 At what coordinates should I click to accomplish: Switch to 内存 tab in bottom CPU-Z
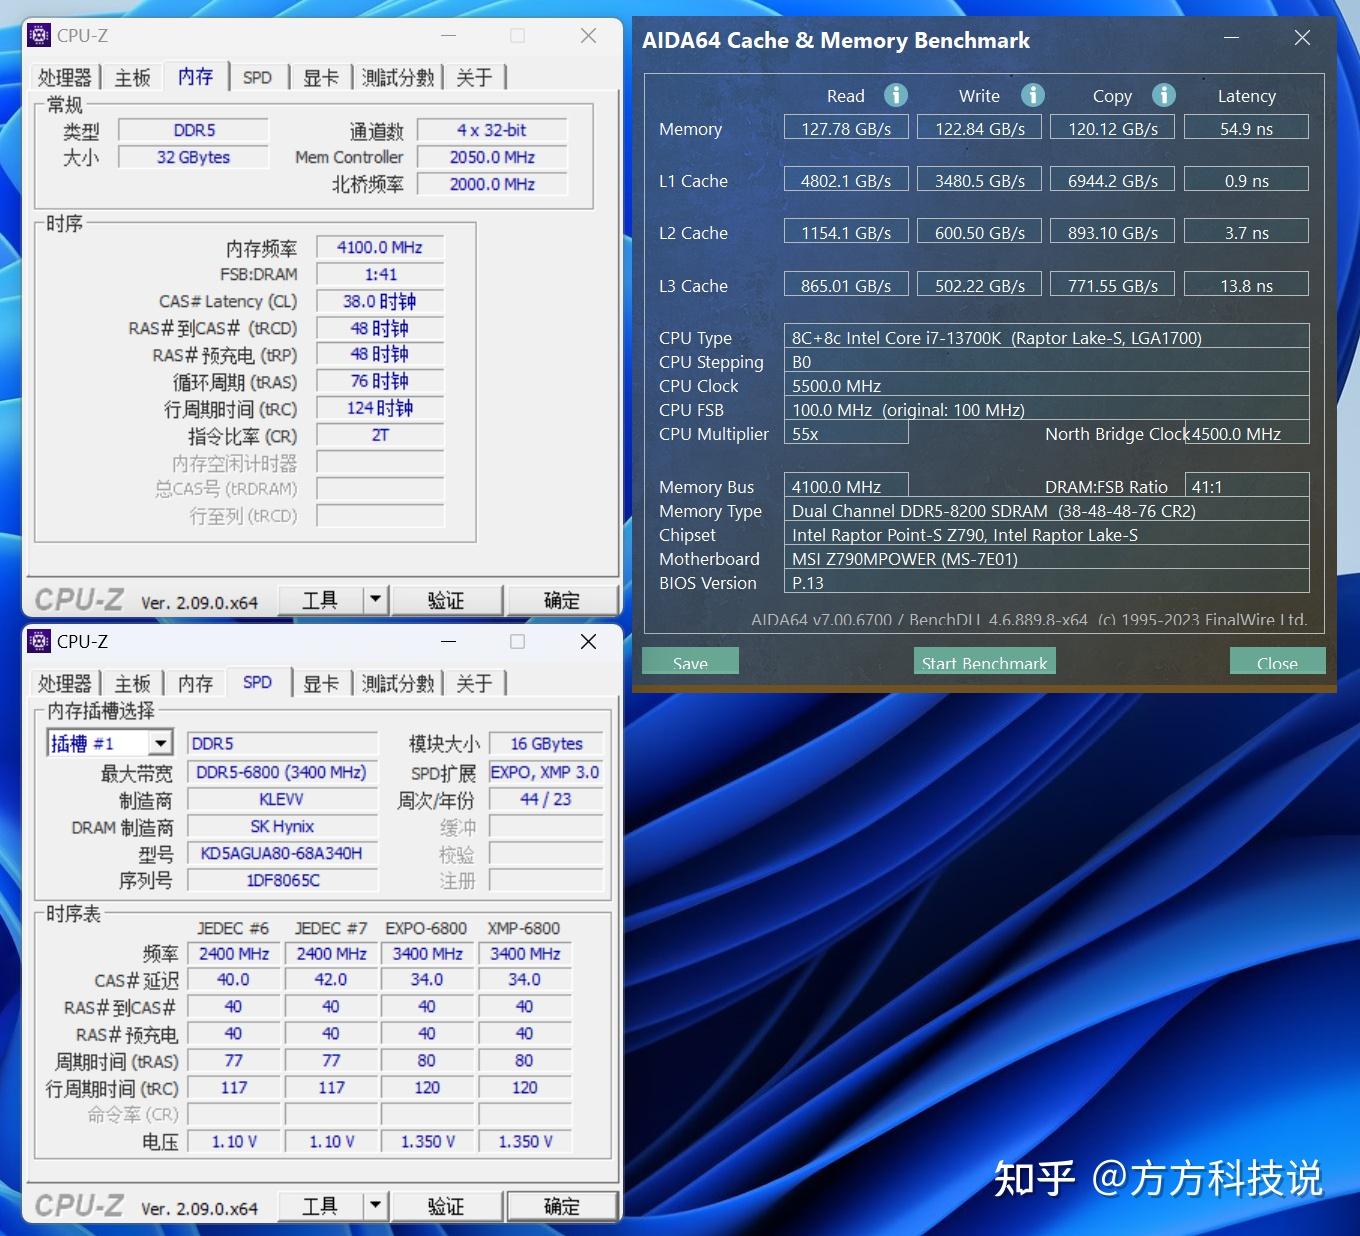(195, 684)
